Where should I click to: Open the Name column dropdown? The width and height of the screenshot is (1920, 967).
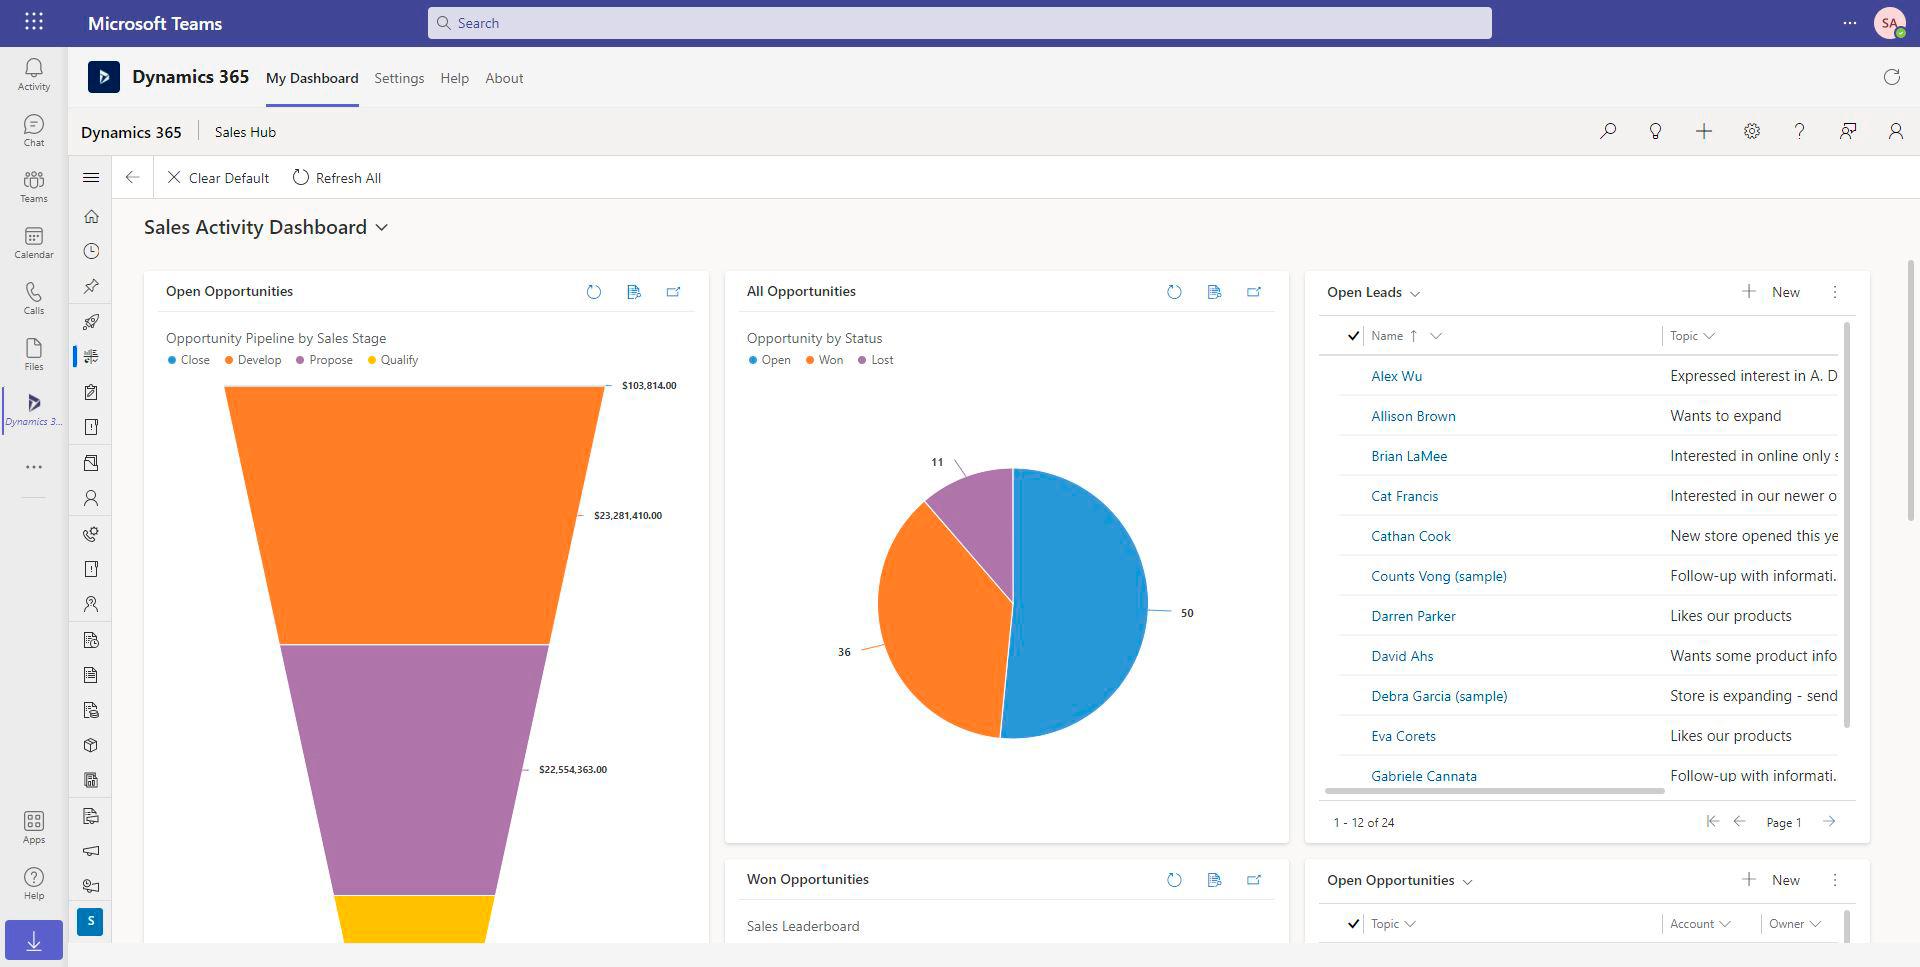[x=1436, y=336]
